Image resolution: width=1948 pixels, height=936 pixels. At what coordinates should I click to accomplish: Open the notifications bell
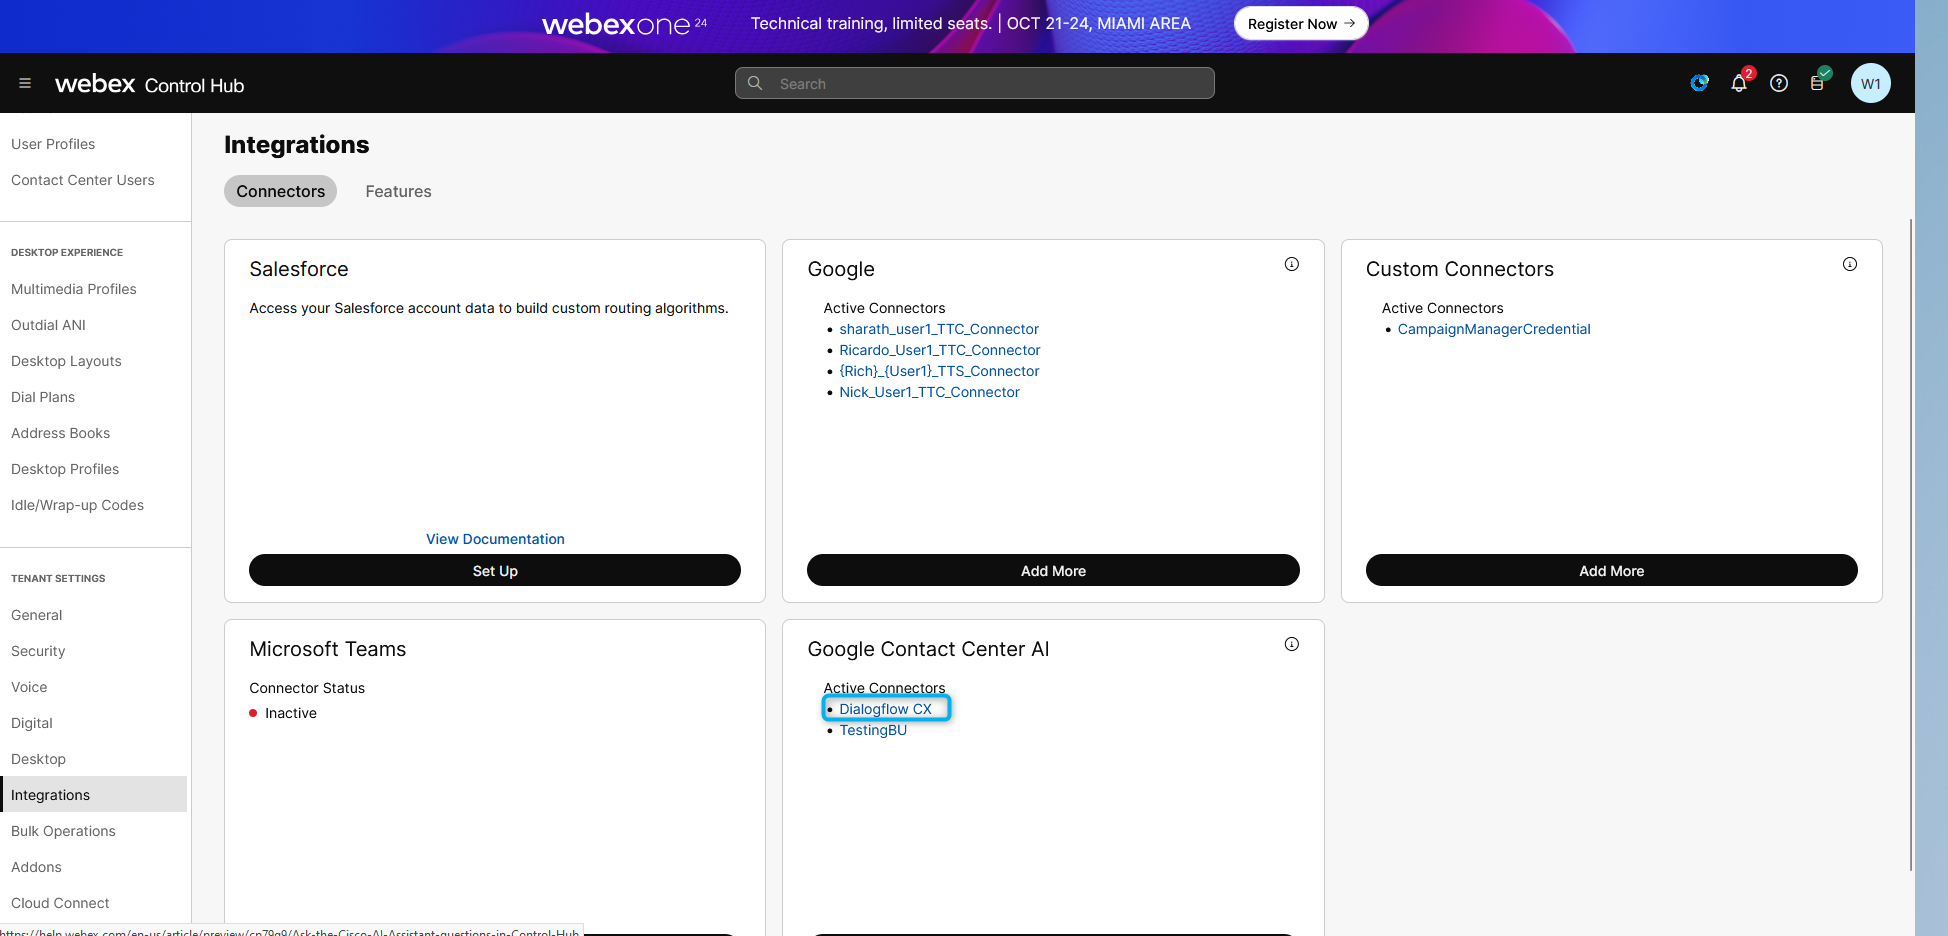point(1739,83)
